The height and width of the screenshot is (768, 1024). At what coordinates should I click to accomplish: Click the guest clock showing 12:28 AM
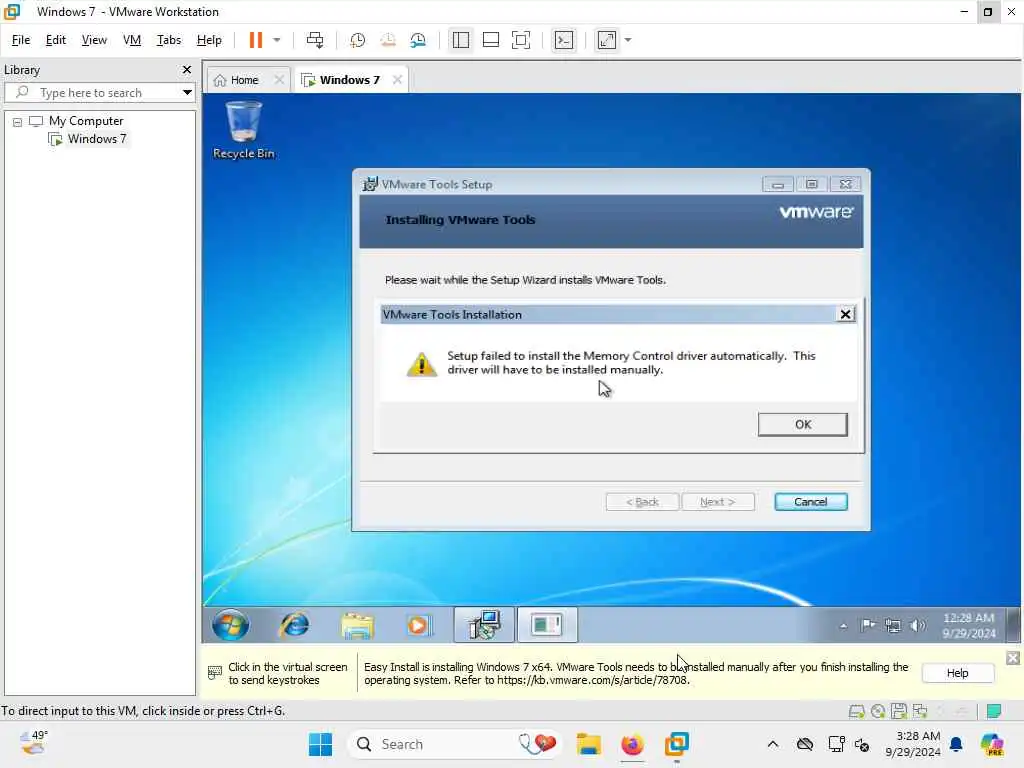click(x=968, y=626)
